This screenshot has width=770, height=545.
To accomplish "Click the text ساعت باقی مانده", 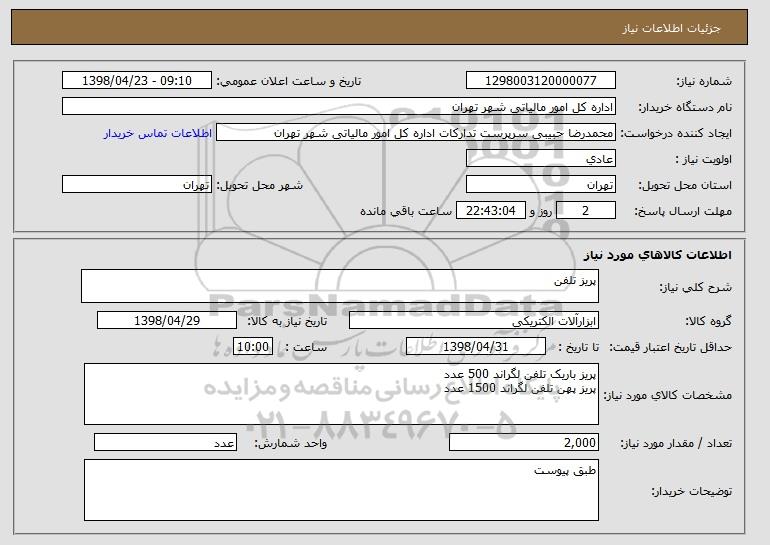I will 406,211.
